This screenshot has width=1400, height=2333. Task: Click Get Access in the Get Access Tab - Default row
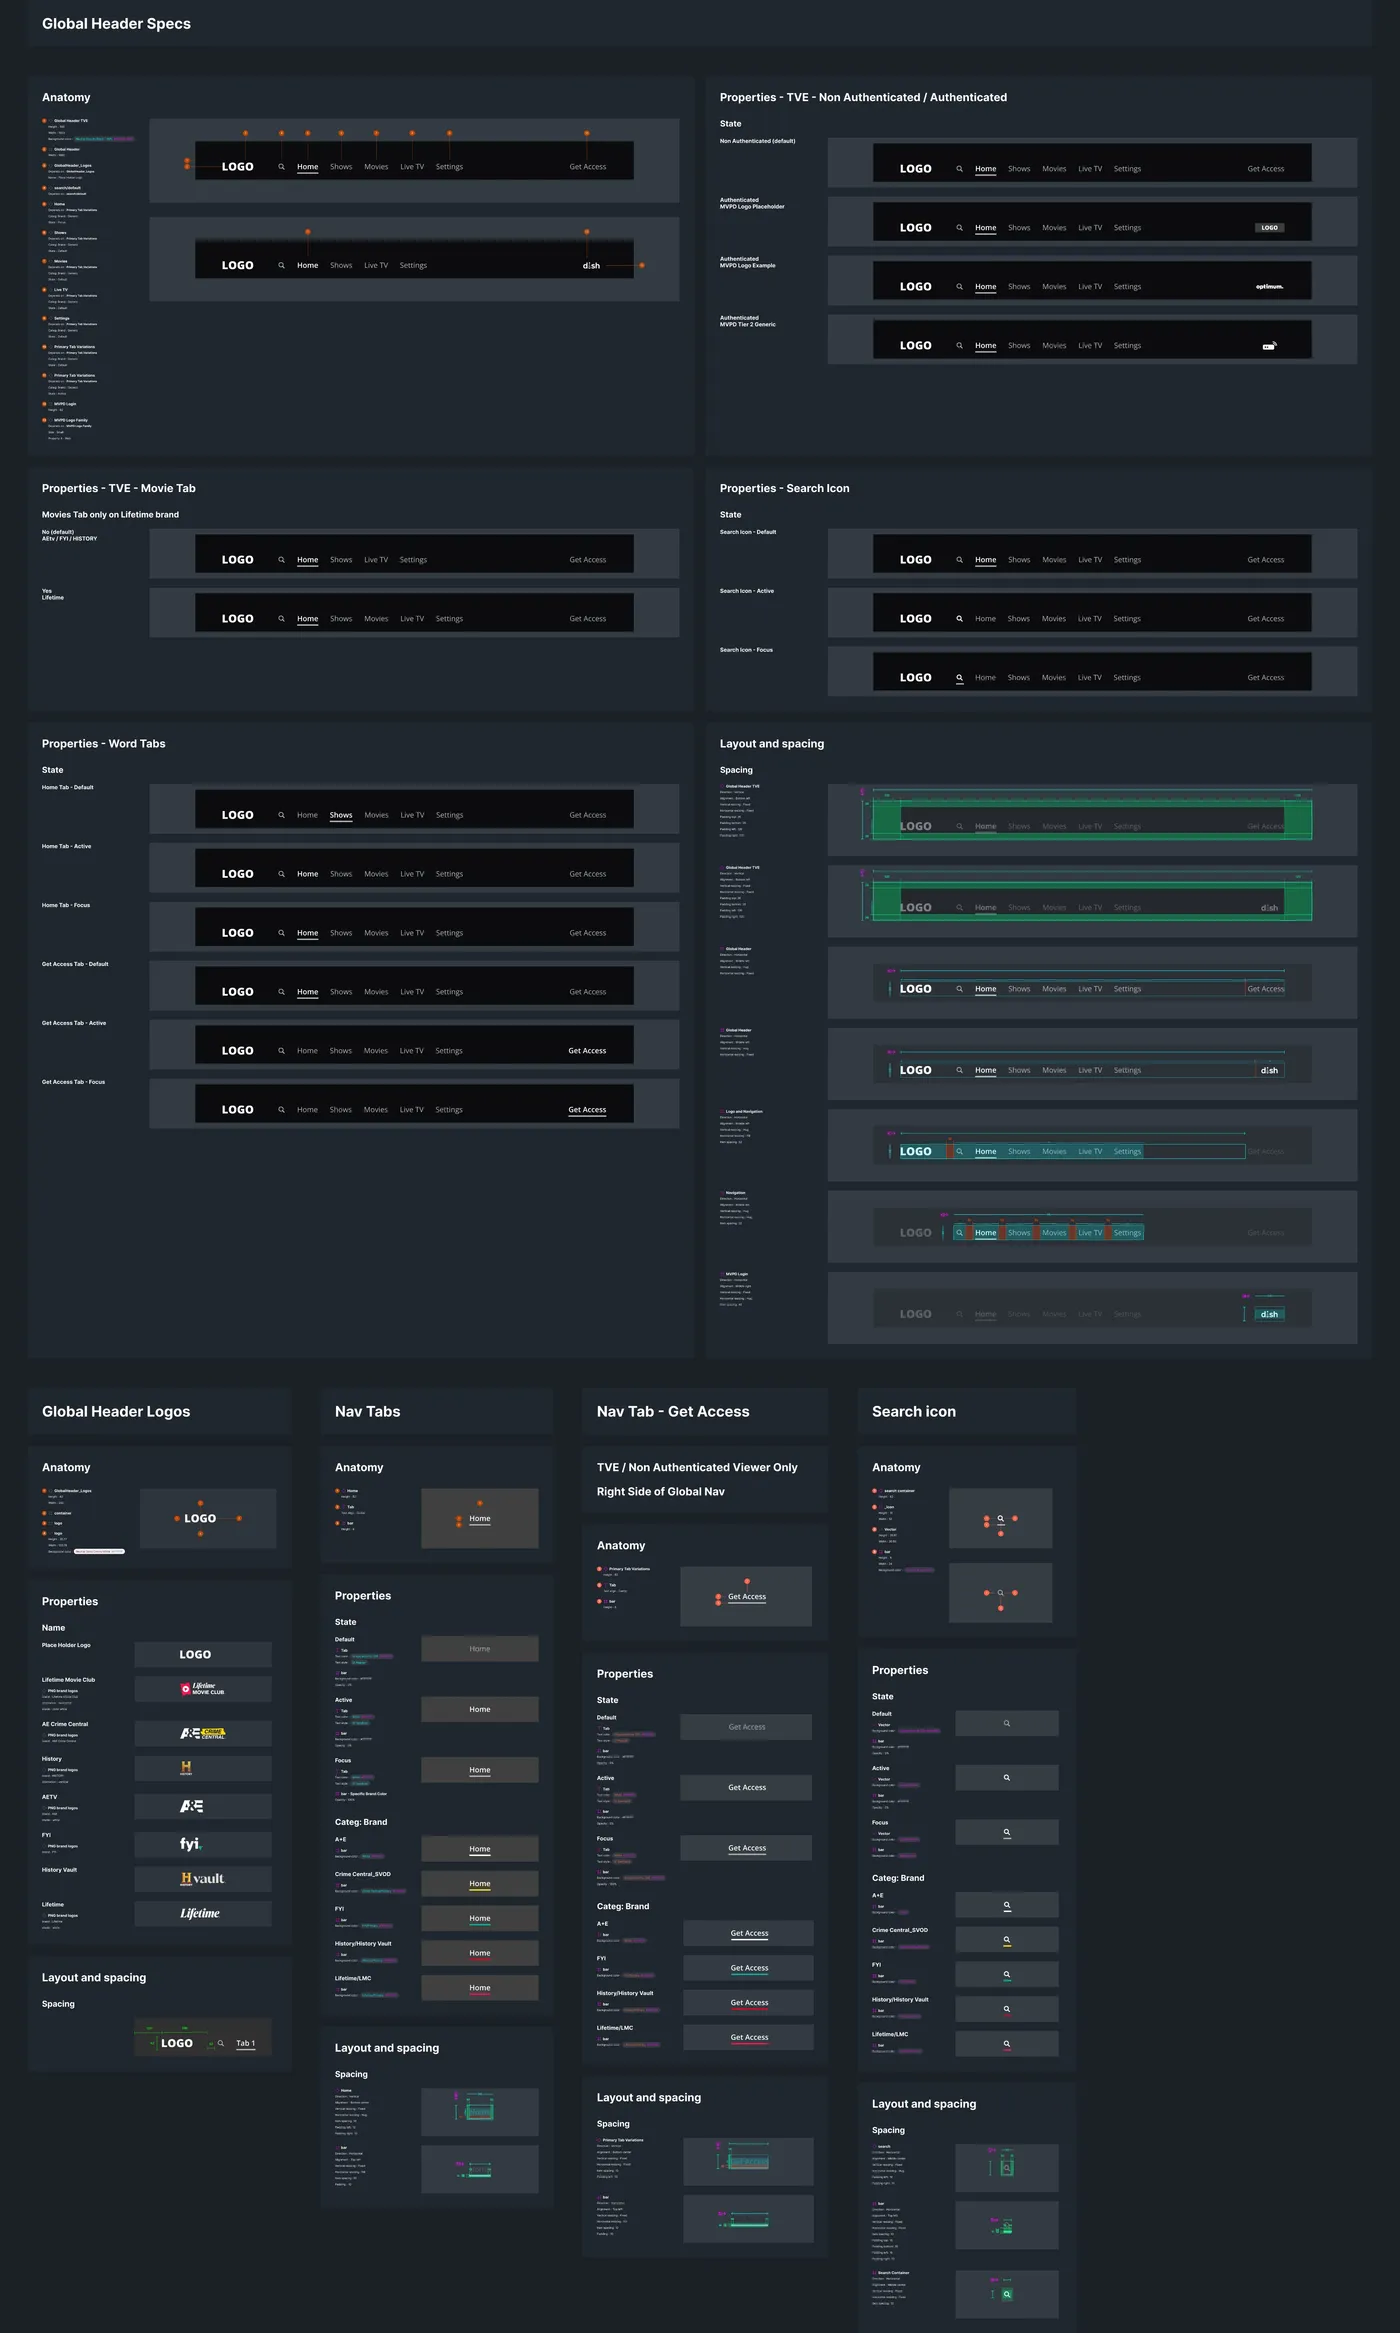(x=587, y=992)
